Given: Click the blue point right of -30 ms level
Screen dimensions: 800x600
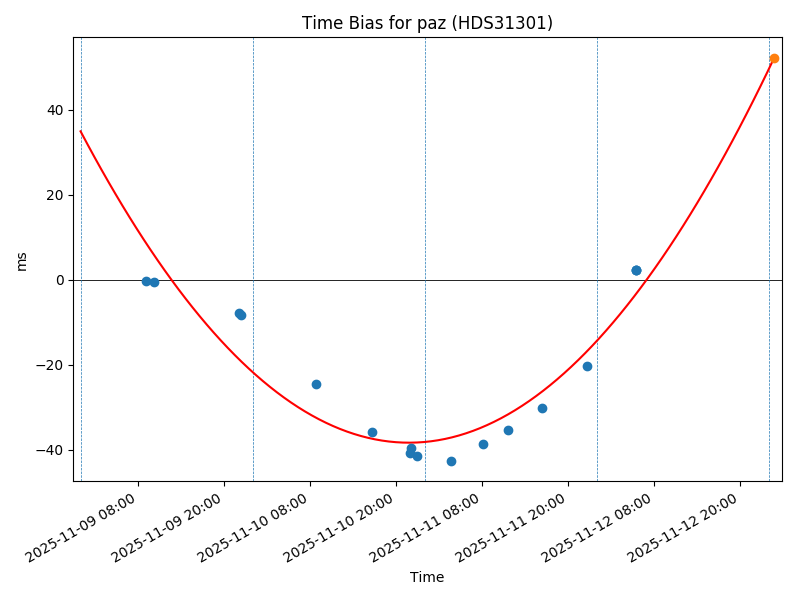Looking at the screenshot, I should click(542, 408).
